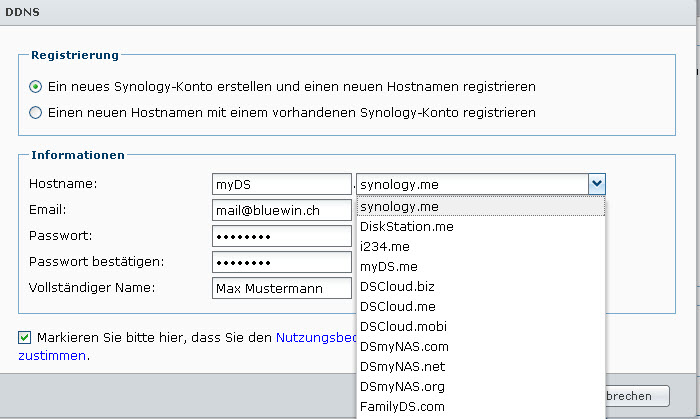Select the existing Synology account registration option
Image resolution: width=700 pixels, height=419 pixels.
point(35,112)
